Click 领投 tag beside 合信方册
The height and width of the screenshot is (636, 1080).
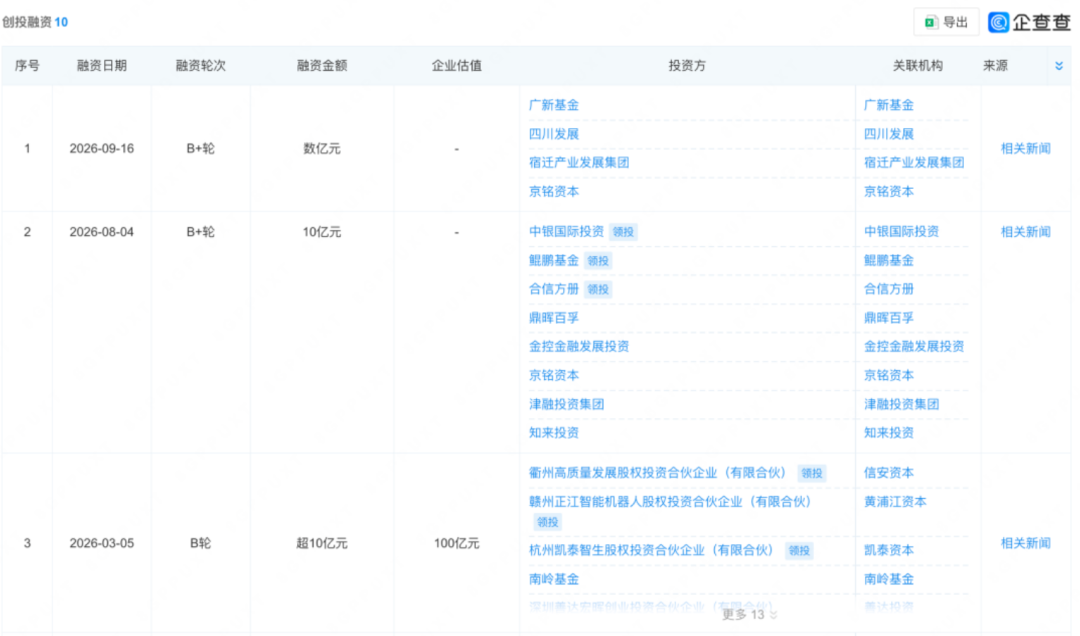coord(598,289)
